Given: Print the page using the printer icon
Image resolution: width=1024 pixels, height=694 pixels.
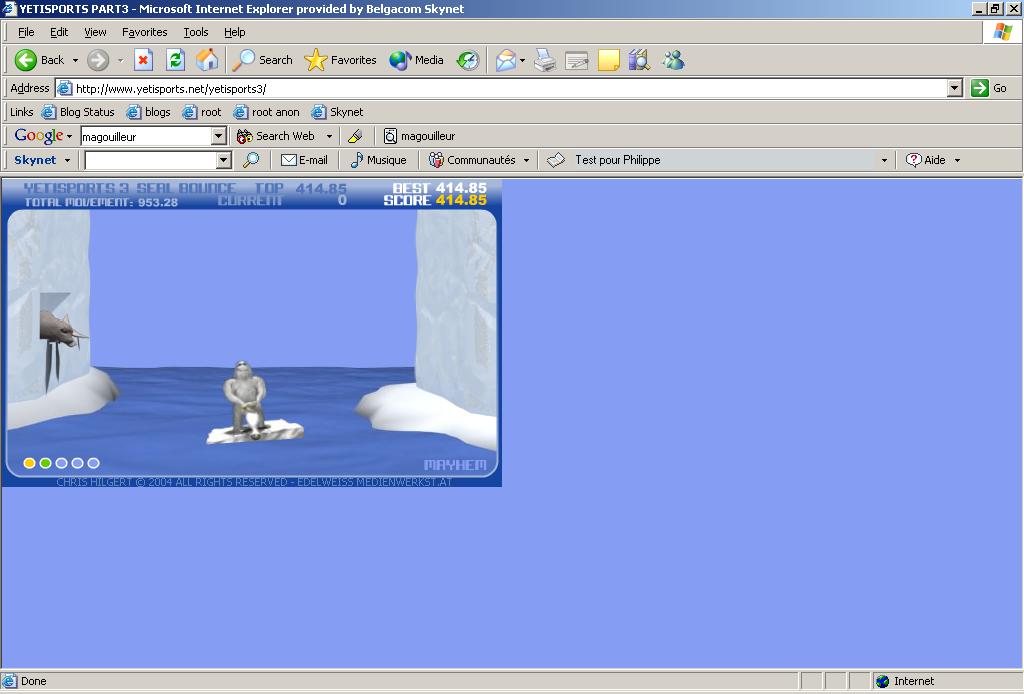Looking at the screenshot, I should pyautogui.click(x=545, y=60).
